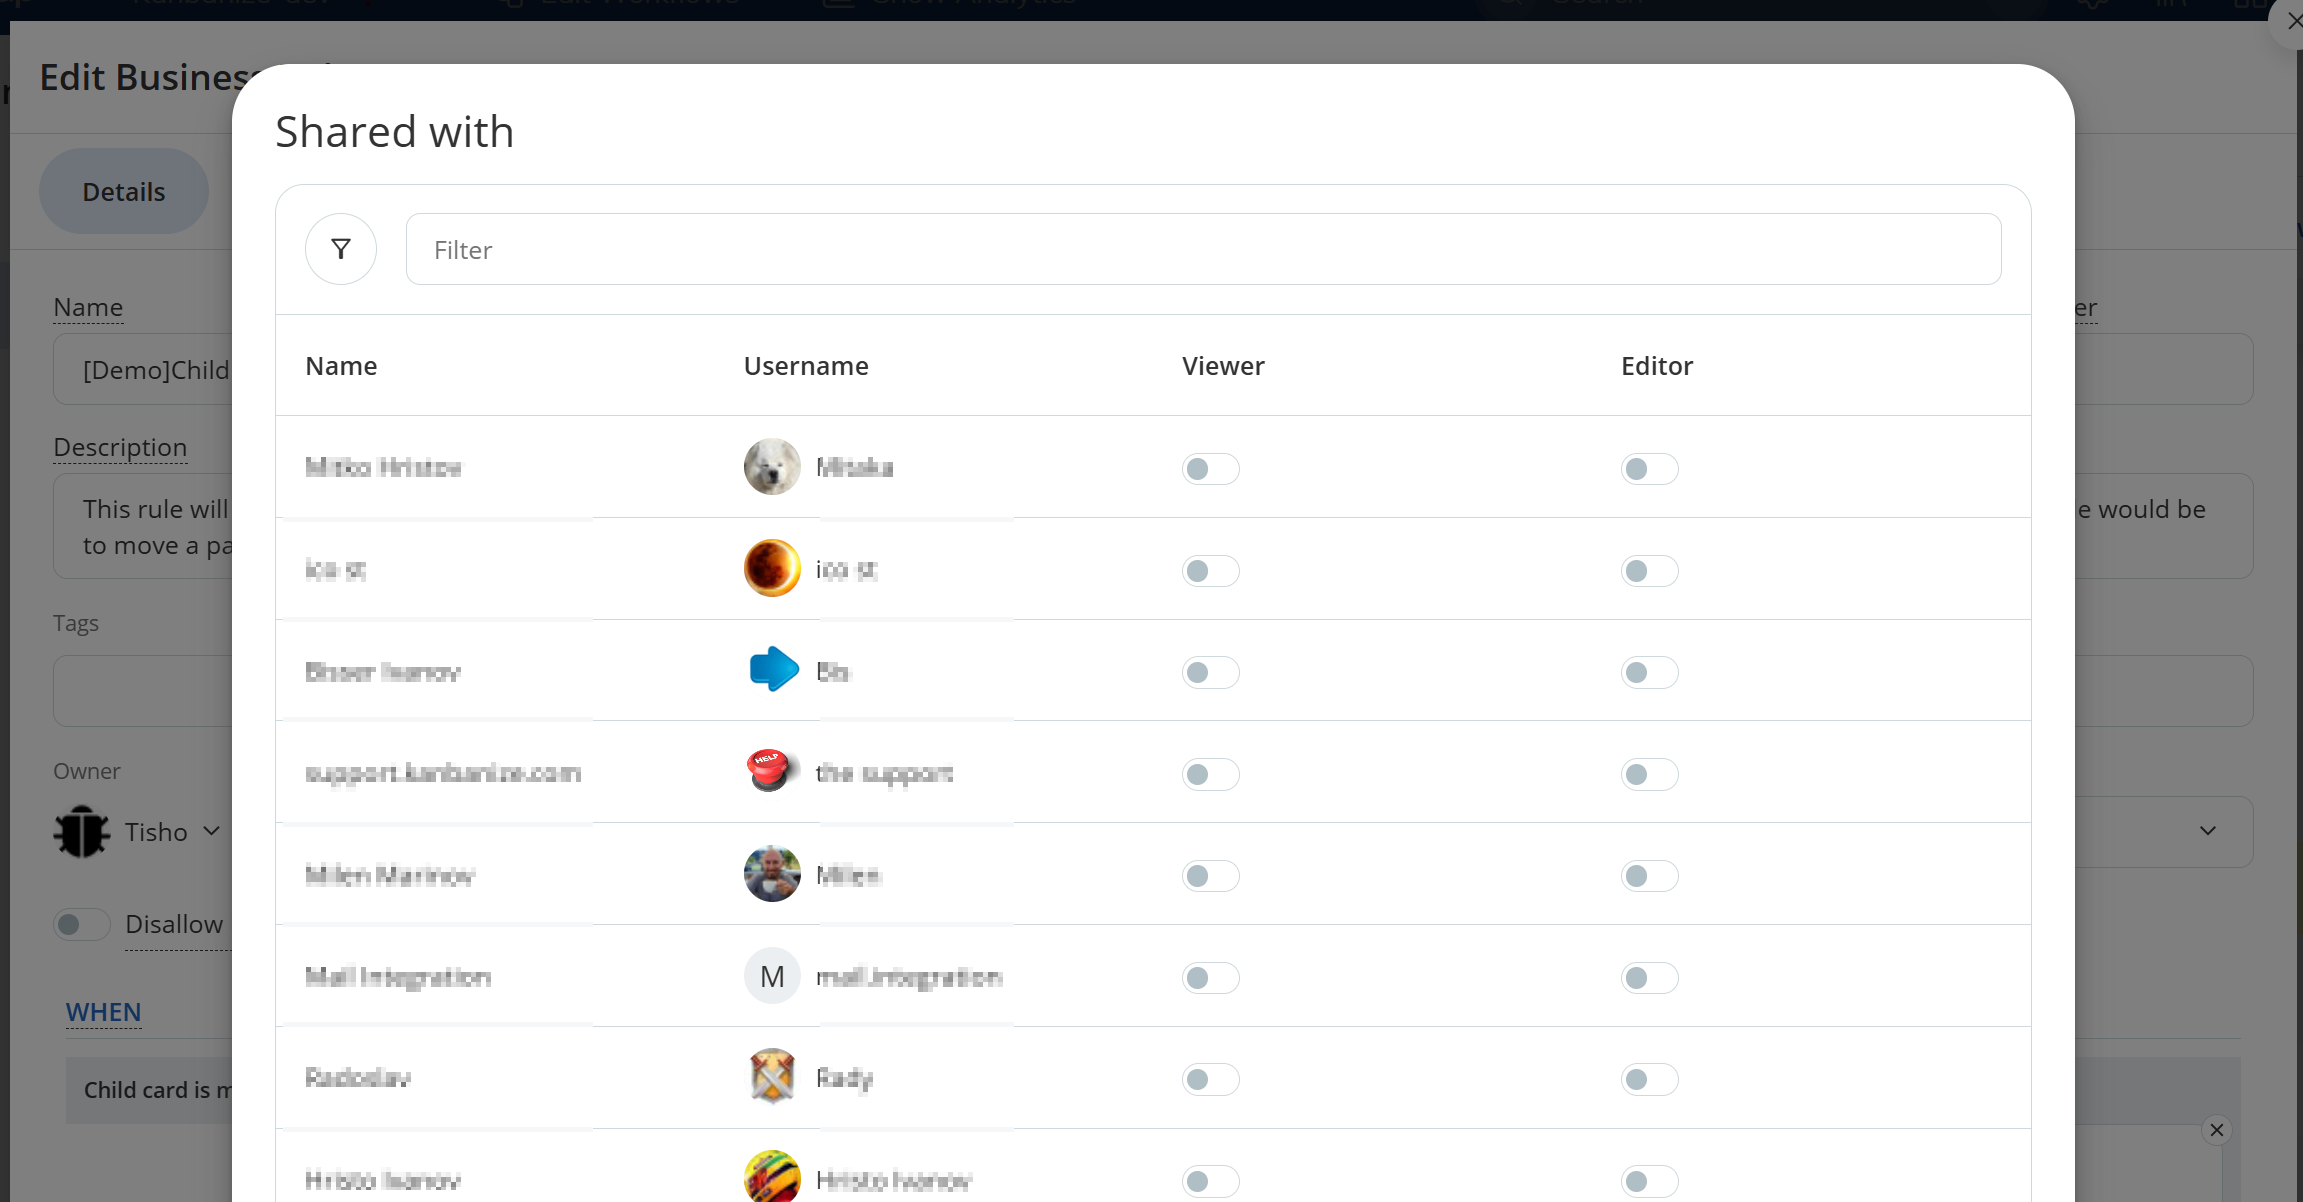The height and width of the screenshot is (1202, 2303).
Task: Enable Editor toggle for the support user
Action: [x=1649, y=774]
